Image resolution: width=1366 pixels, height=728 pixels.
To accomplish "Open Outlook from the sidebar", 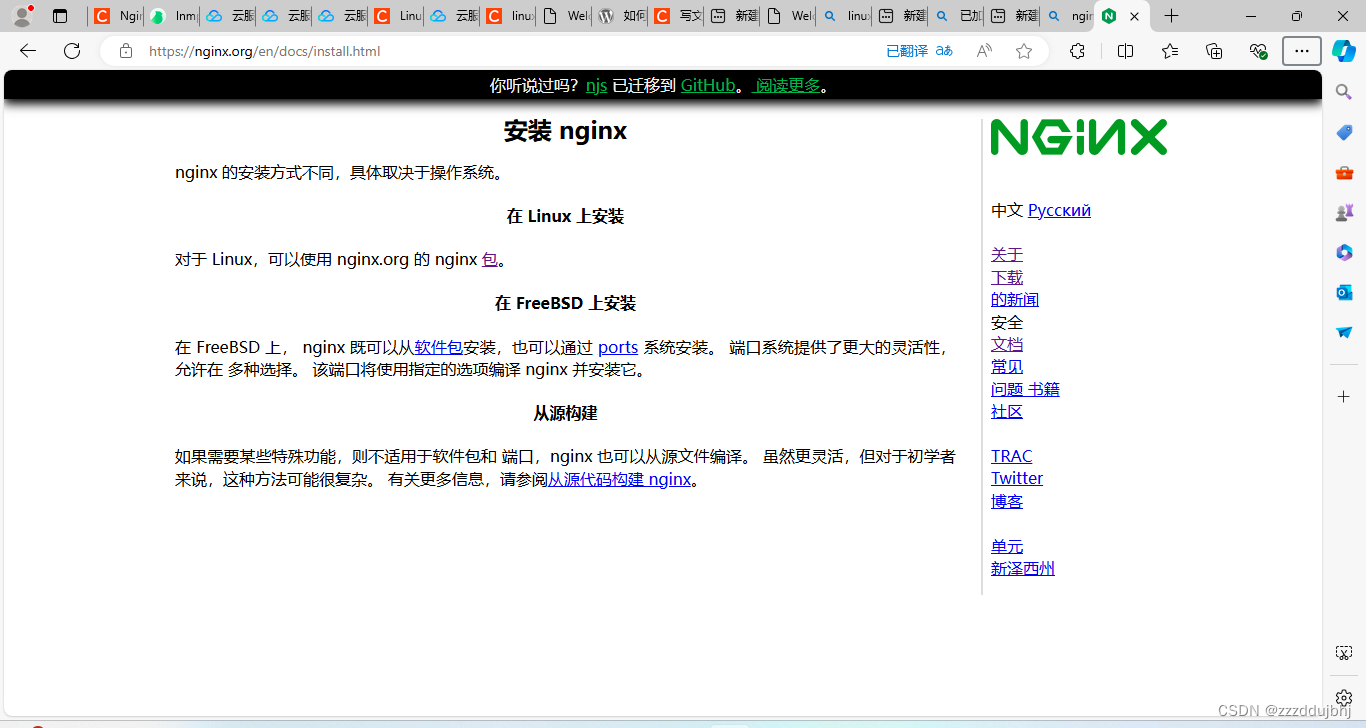I will tap(1343, 292).
